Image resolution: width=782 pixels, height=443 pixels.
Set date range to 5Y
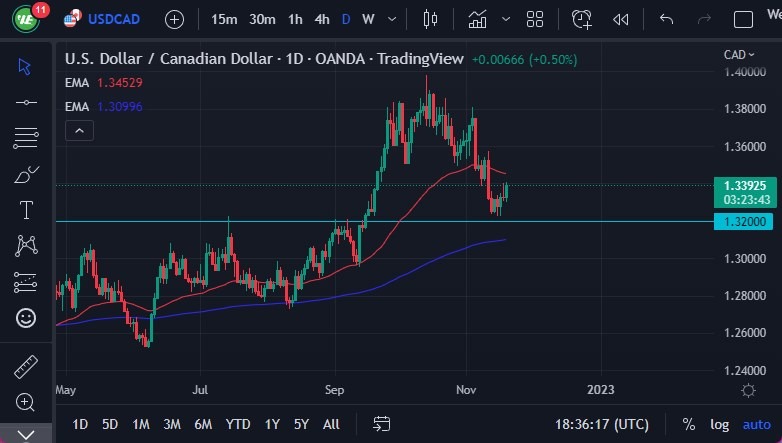pyautogui.click(x=301, y=424)
